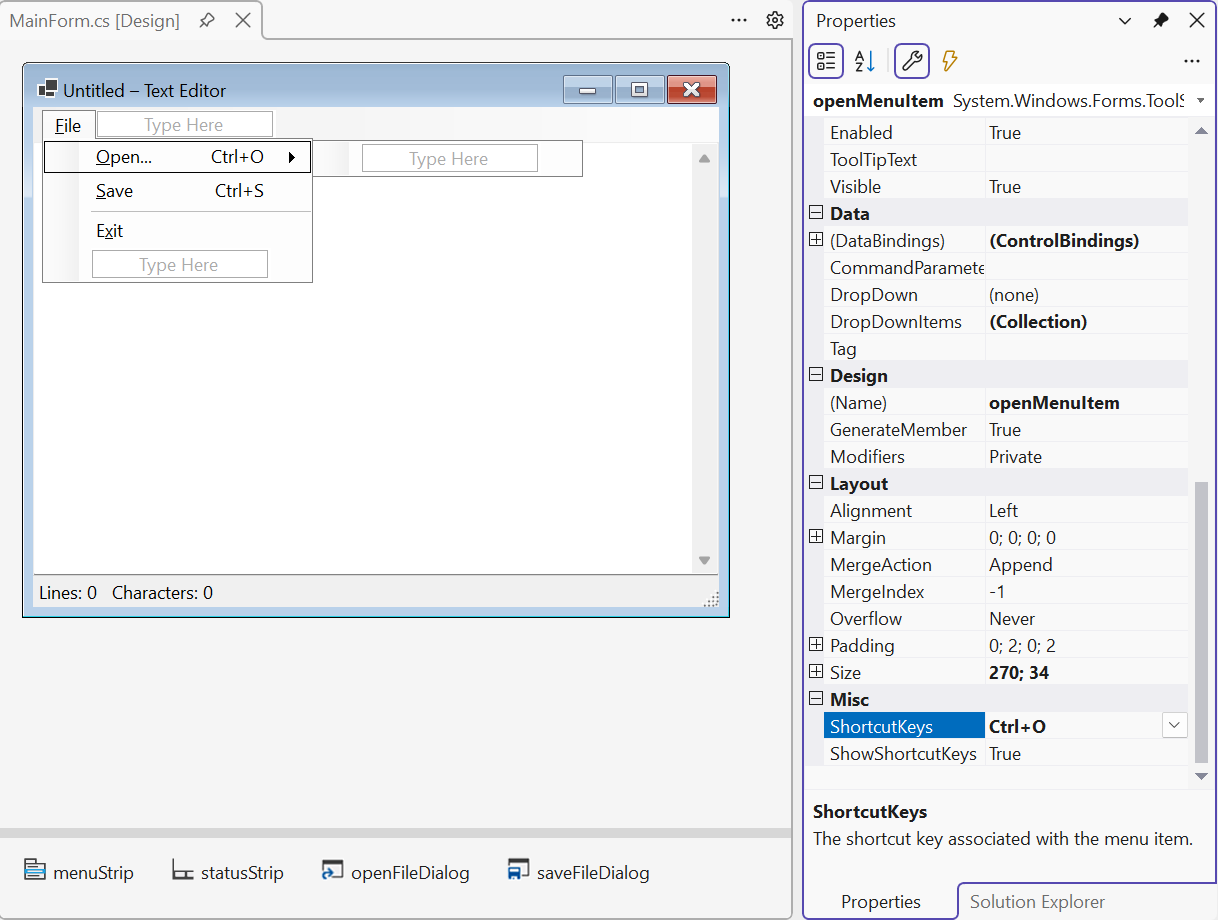
Task: Select the GenerateMember property row
Action: (1006, 429)
